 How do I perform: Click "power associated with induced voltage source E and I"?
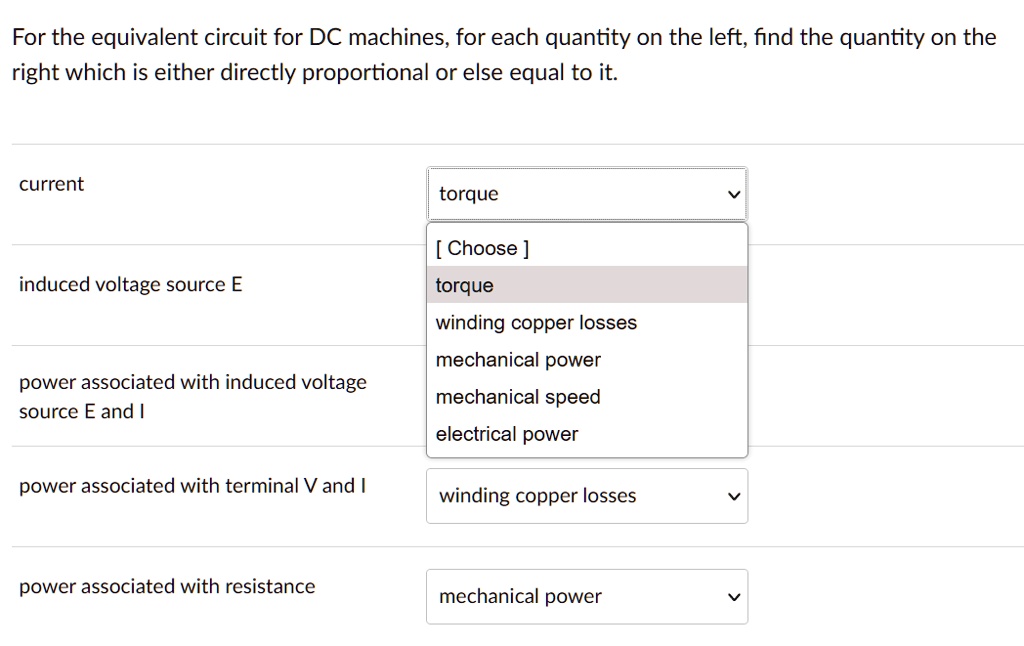coord(192,397)
